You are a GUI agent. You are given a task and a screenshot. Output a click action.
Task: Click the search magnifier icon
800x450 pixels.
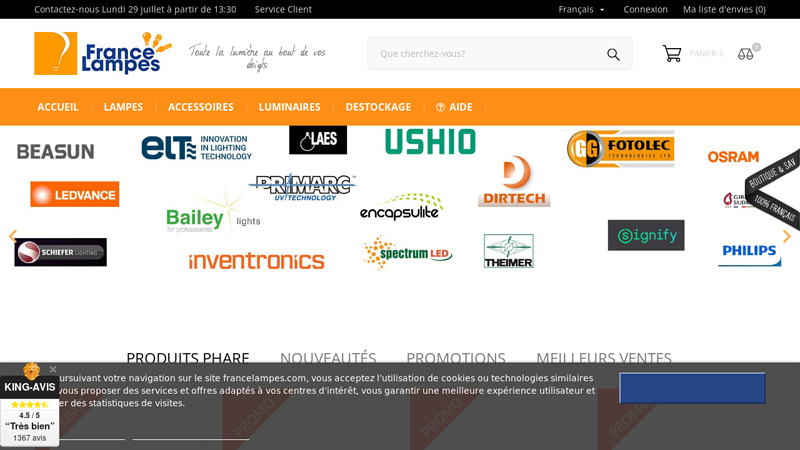[x=613, y=54]
